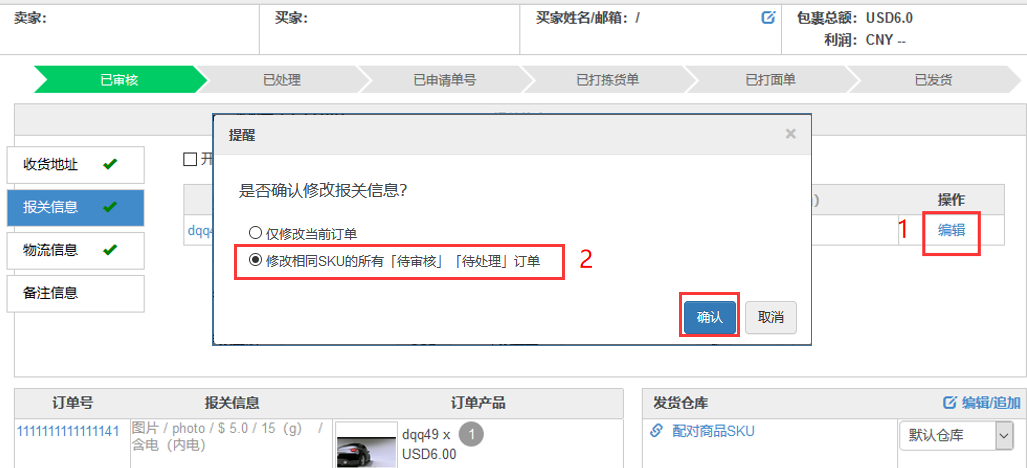Open order number 1111111111111141 link
Viewport: 1027px width, 468px height.
(x=68, y=430)
